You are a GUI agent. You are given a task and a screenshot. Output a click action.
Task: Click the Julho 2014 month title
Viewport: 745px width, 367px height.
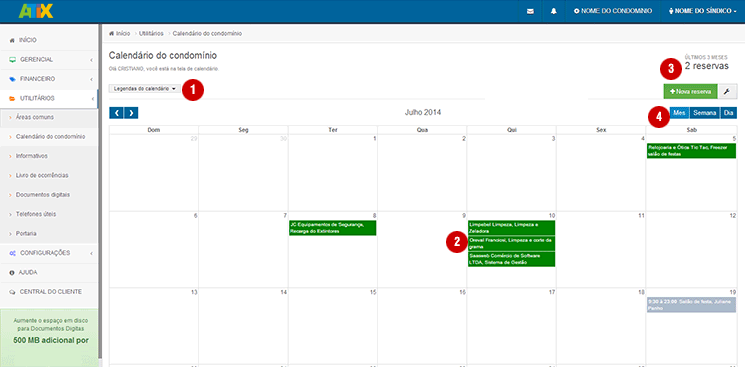[423, 113]
